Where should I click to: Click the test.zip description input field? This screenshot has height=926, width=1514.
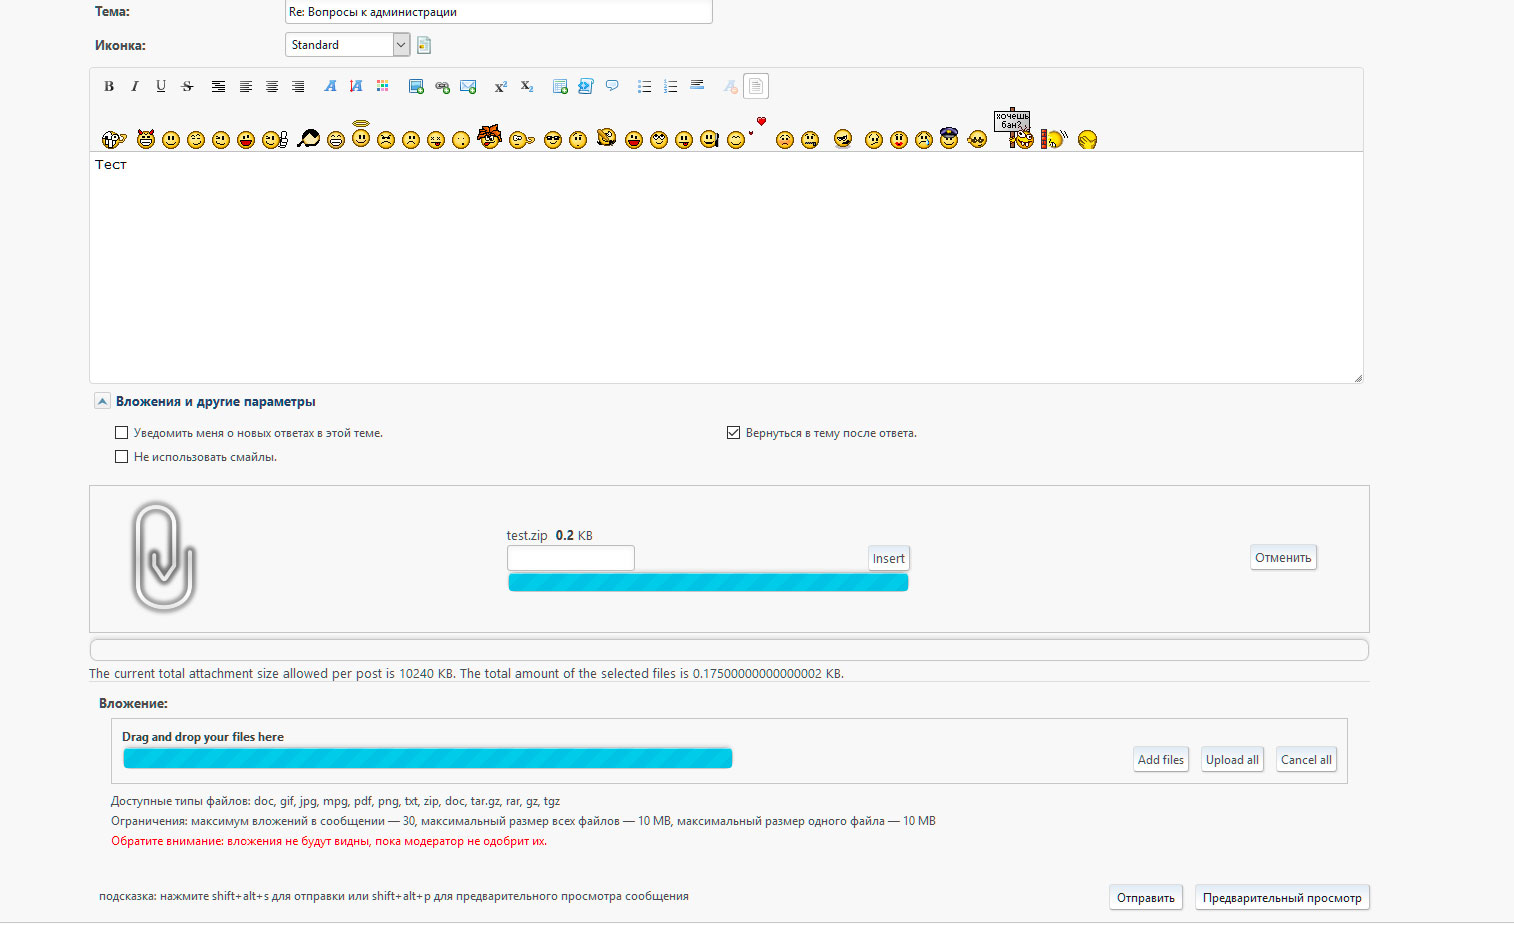[x=571, y=558]
